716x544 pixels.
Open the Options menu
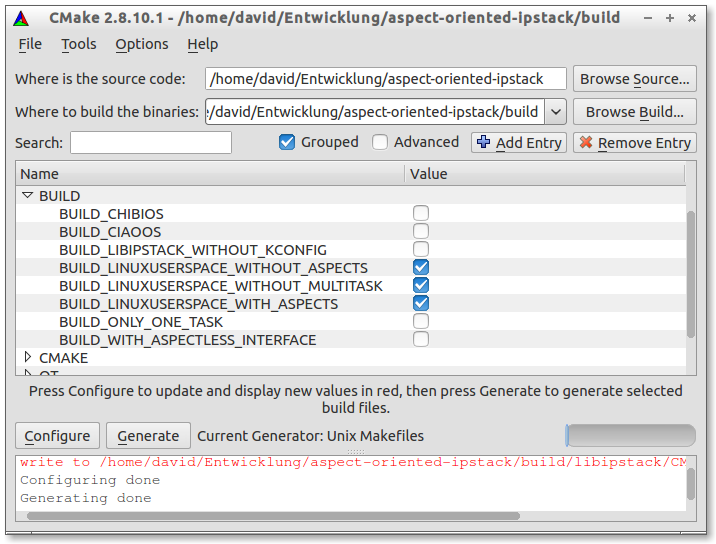pos(142,44)
